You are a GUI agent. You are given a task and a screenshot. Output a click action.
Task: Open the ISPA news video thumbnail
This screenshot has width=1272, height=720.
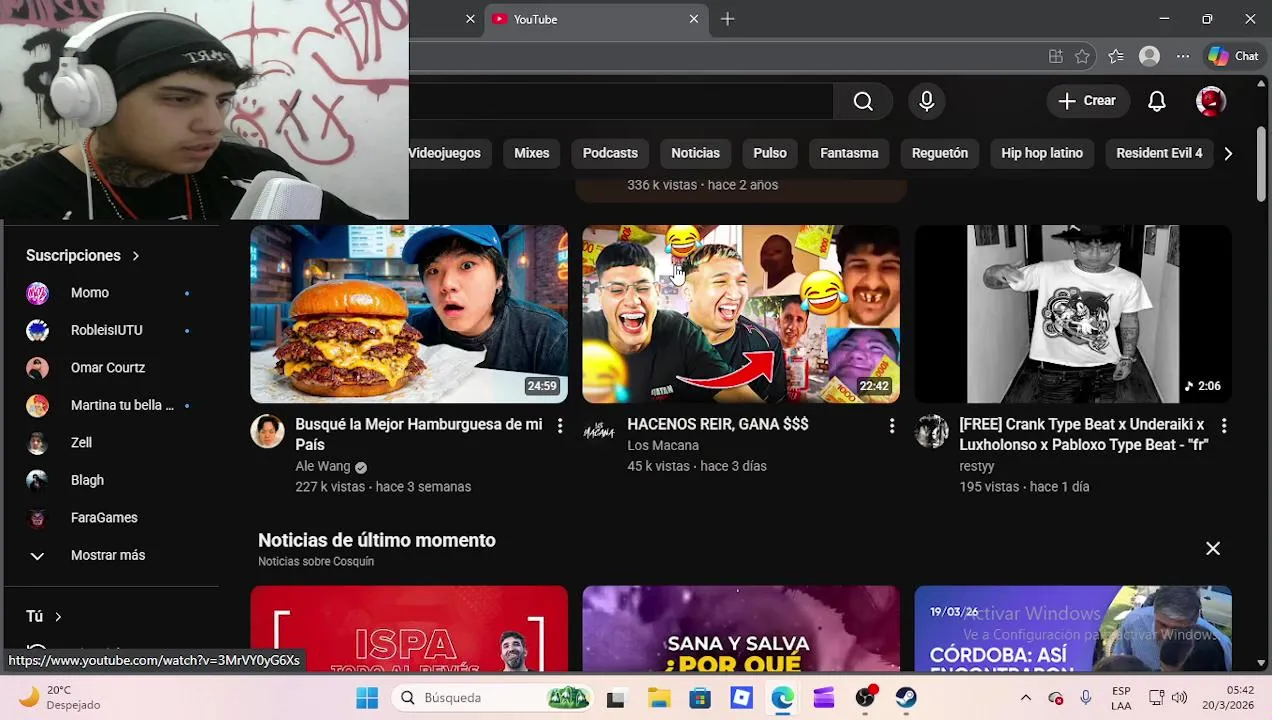pos(409,628)
